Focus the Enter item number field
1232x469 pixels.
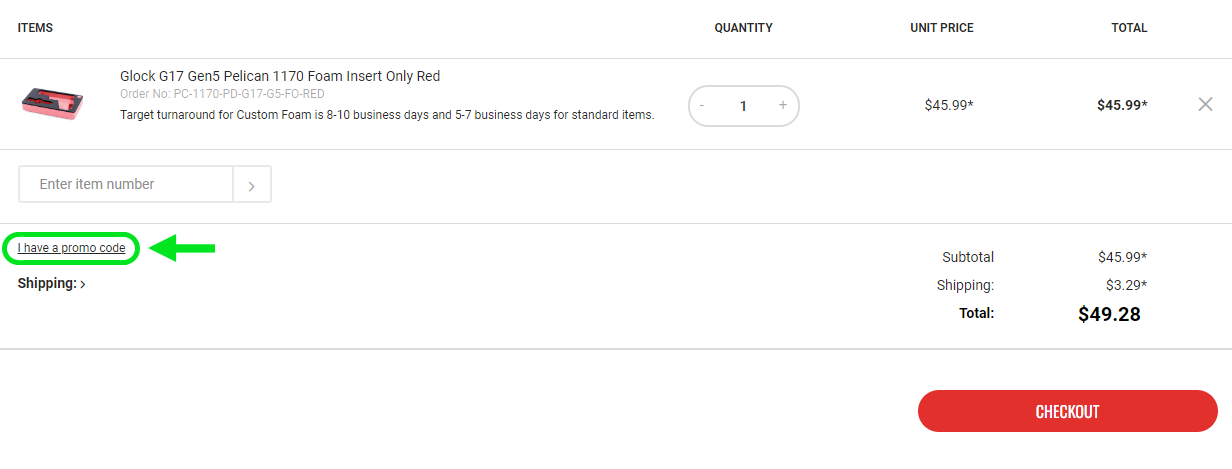[x=126, y=184]
